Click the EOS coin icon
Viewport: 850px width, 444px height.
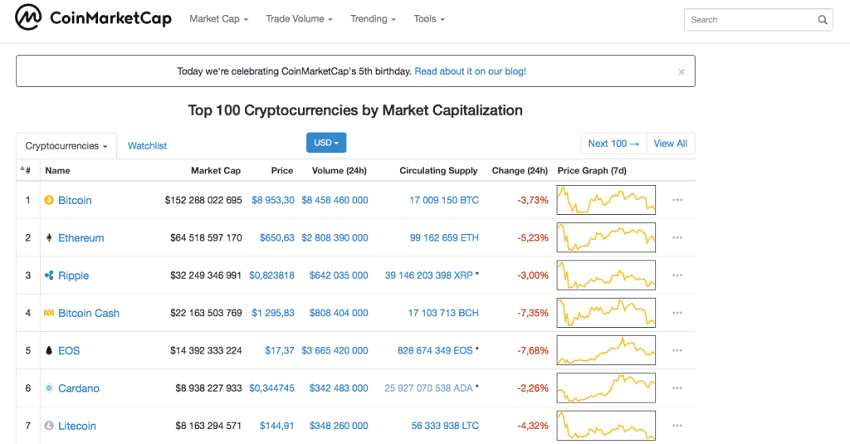point(49,351)
